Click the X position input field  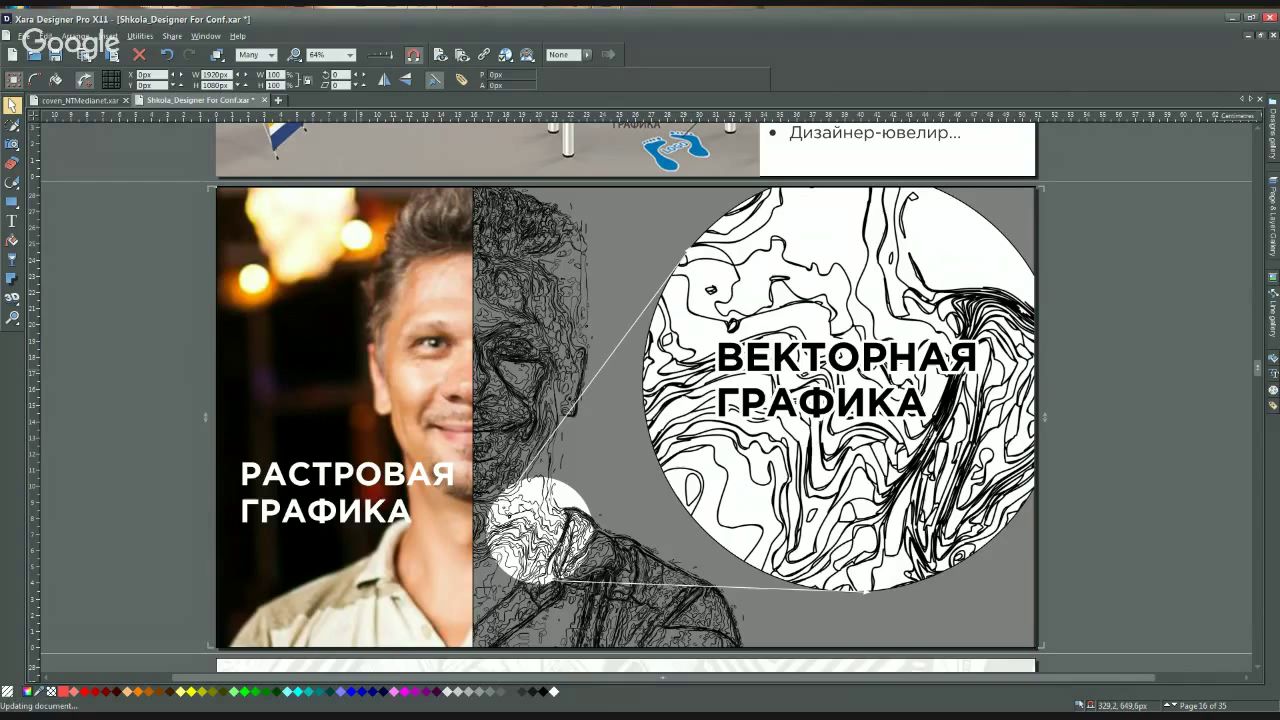(152, 75)
